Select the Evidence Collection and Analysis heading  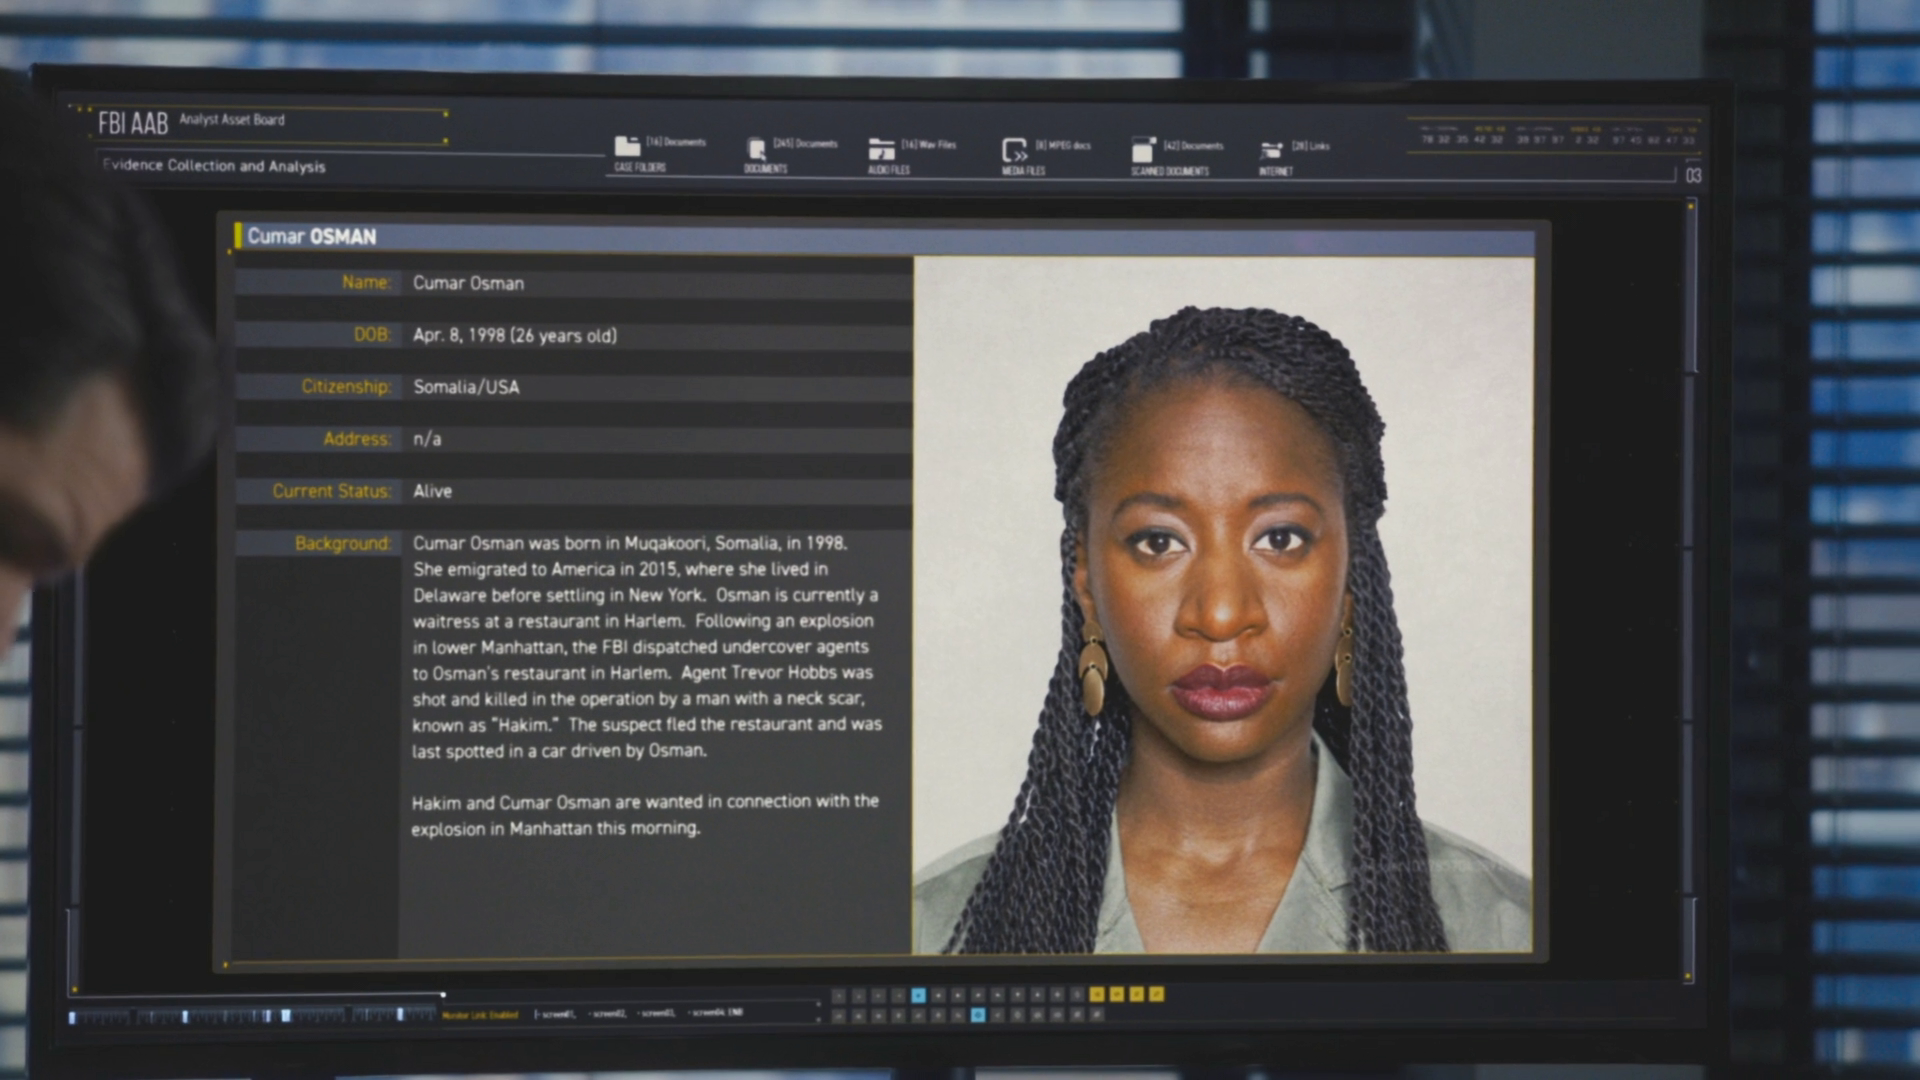(214, 166)
